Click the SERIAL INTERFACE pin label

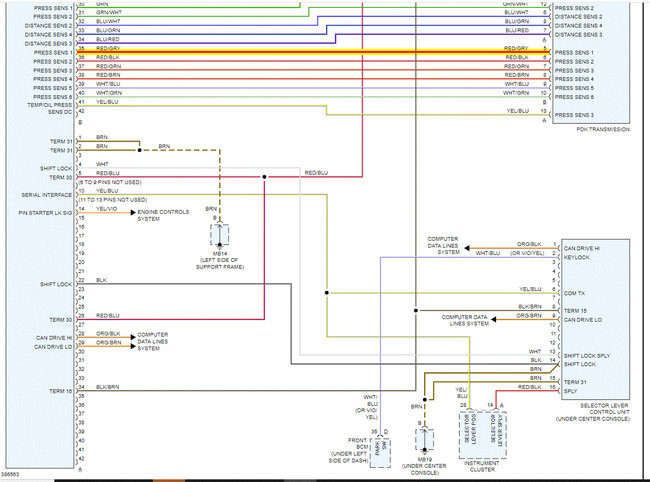point(47,195)
